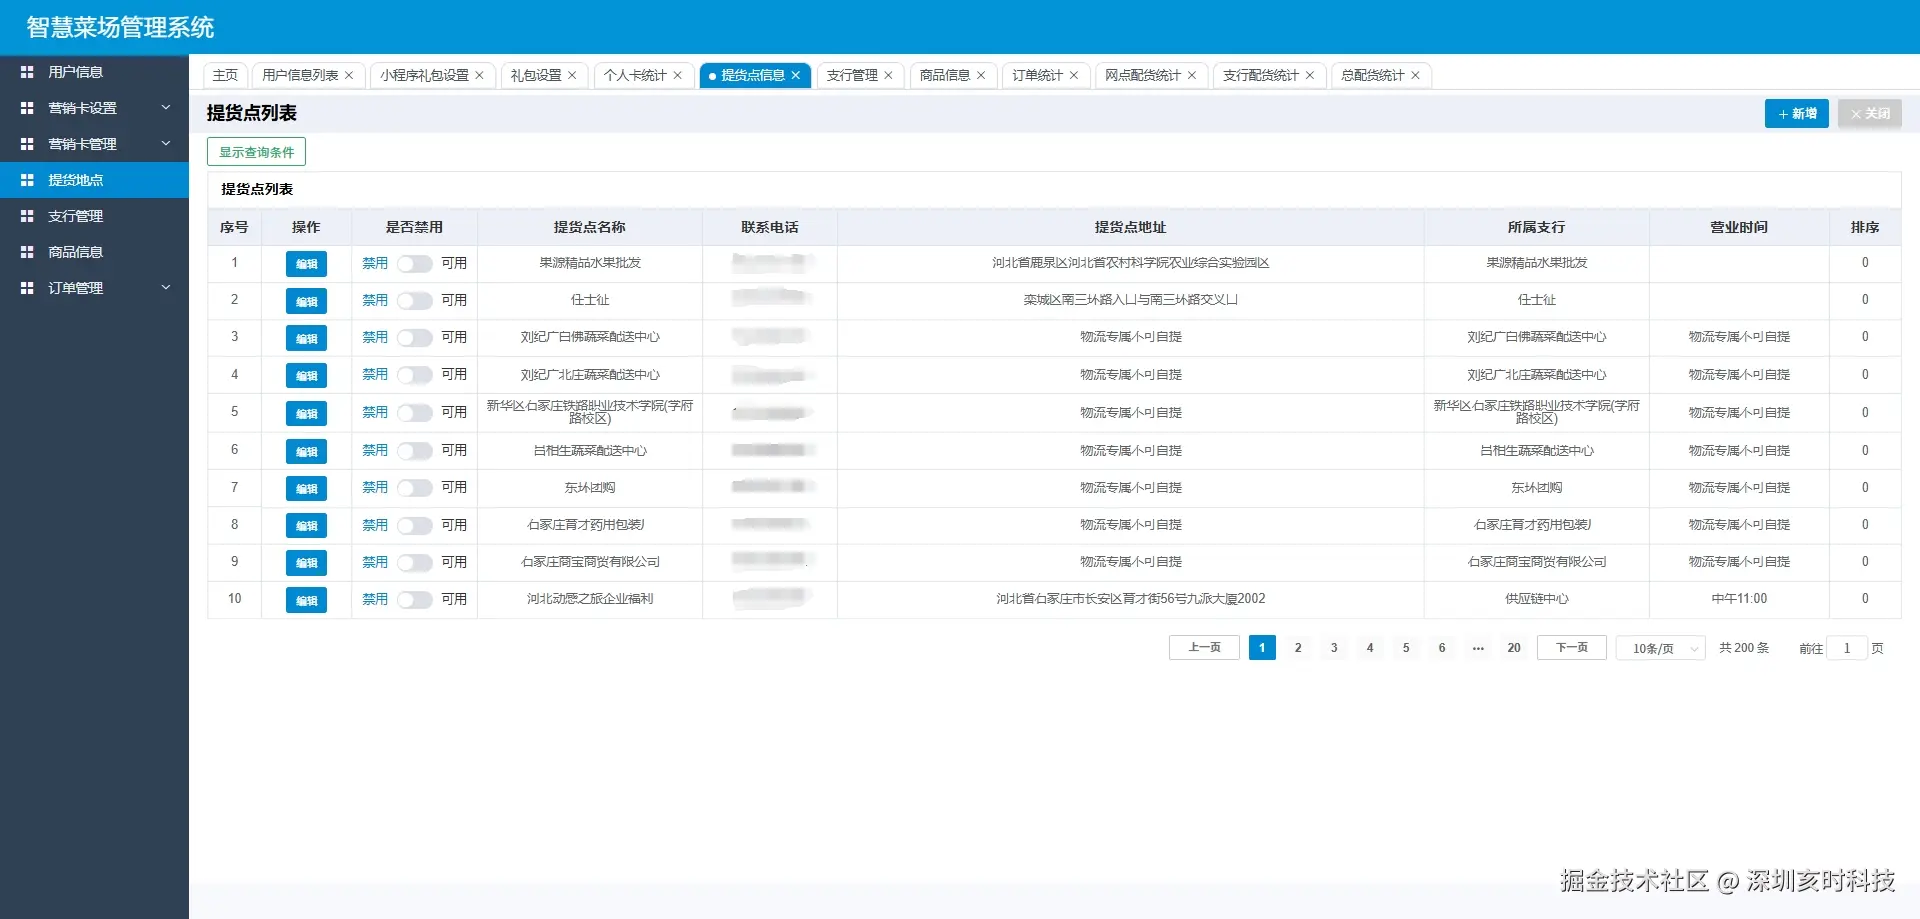This screenshot has width=1920, height=919.
Task: Click the 商品信息 sidebar grid icon
Action: pos(27,252)
